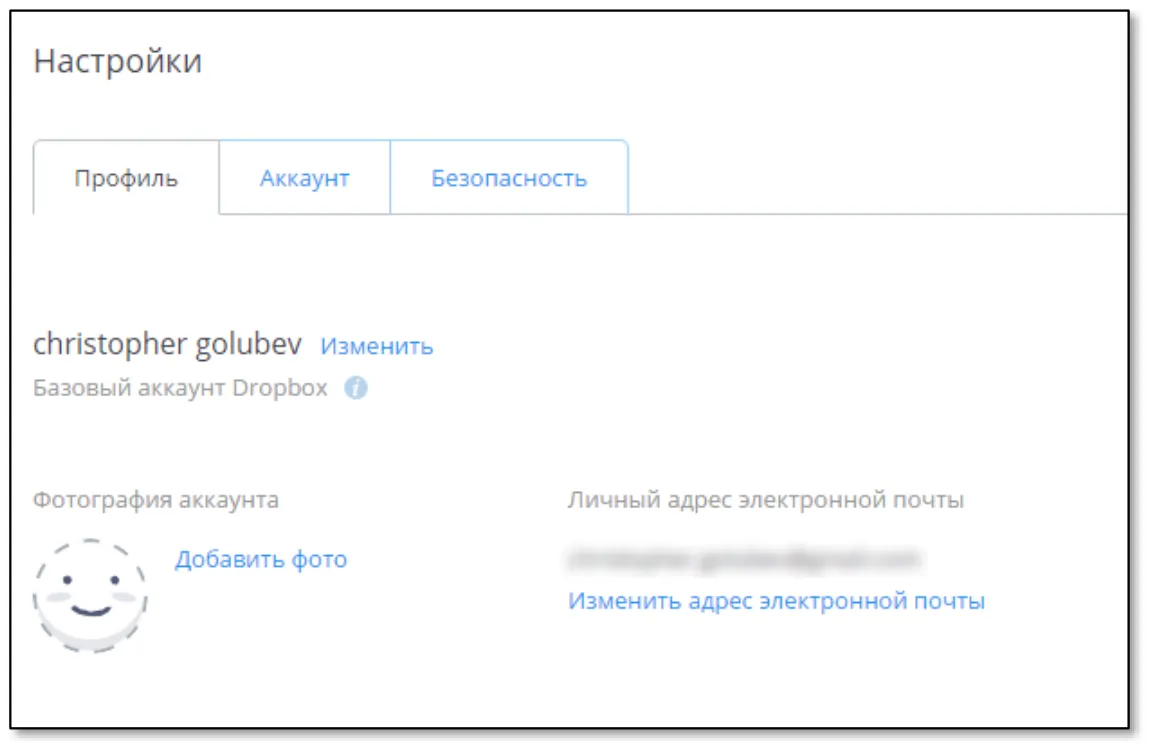Screen dimensions: 1152x751
Task: Click the Добавить фото link
Action: (x=261, y=559)
